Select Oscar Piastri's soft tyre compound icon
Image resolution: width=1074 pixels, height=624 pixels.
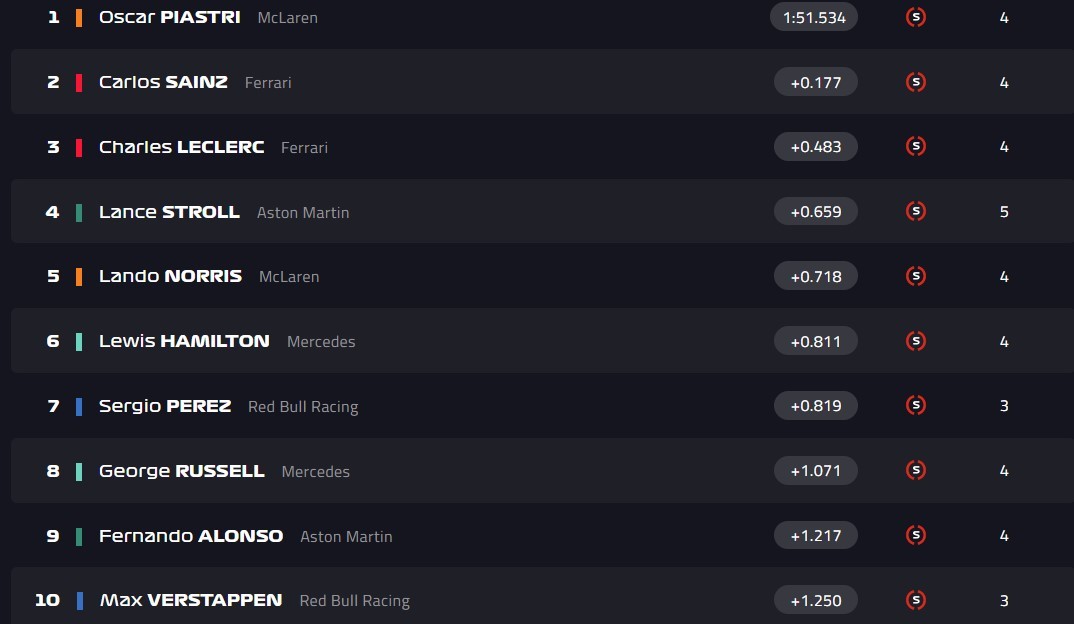(x=916, y=17)
